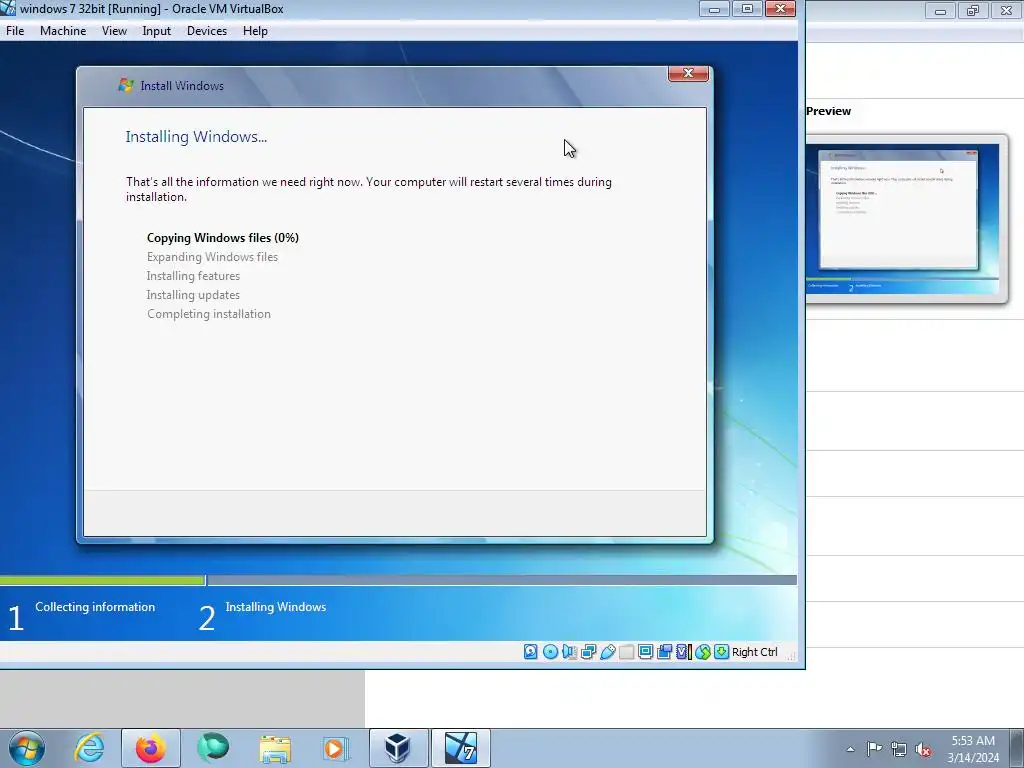Image resolution: width=1024 pixels, height=768 pixels.
Task: Open the File menu in VirtualBox
Action: point(15,31)
